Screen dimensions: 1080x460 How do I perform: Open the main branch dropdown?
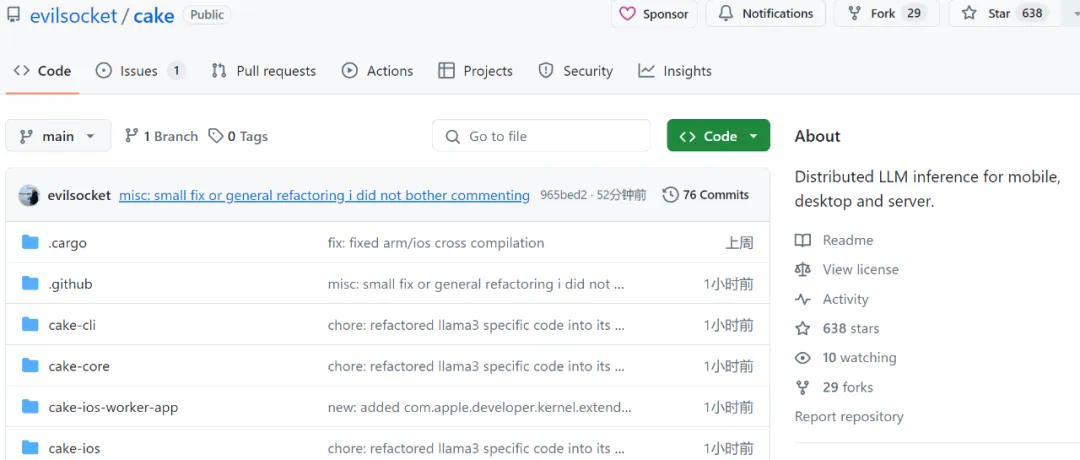57,136
